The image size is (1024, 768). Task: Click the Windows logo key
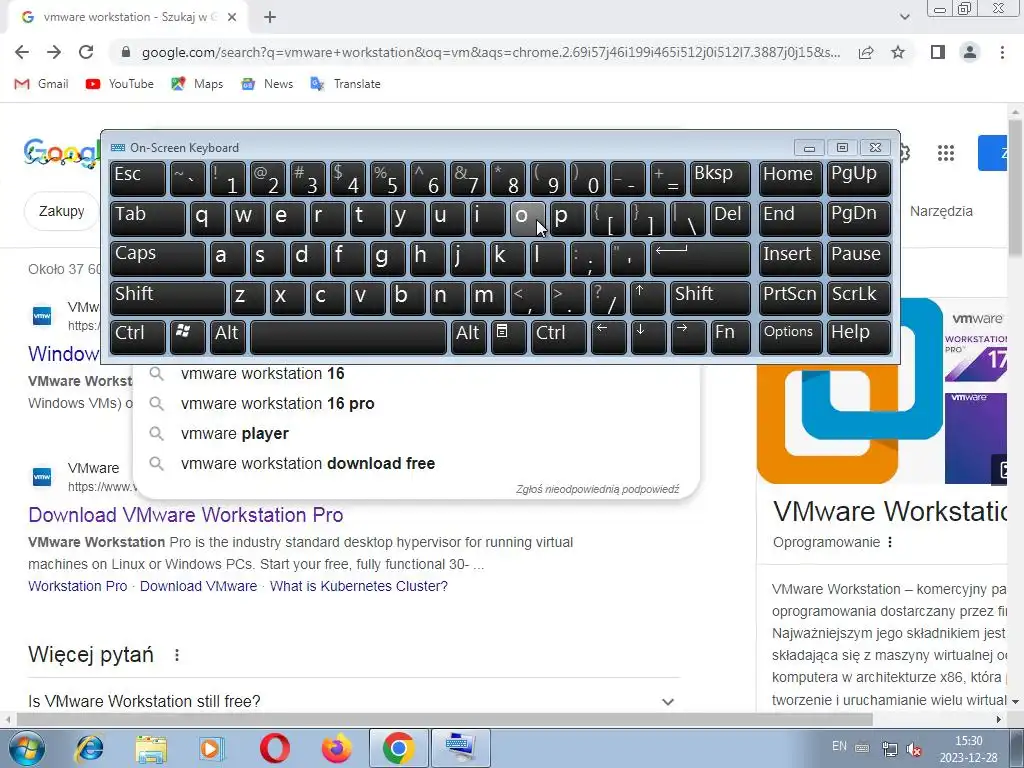point(187,338)
